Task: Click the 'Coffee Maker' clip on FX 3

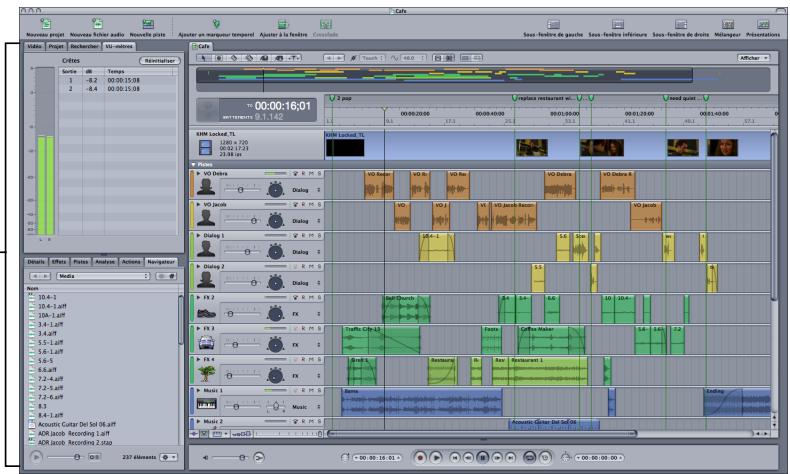Action: coord(551,340)
